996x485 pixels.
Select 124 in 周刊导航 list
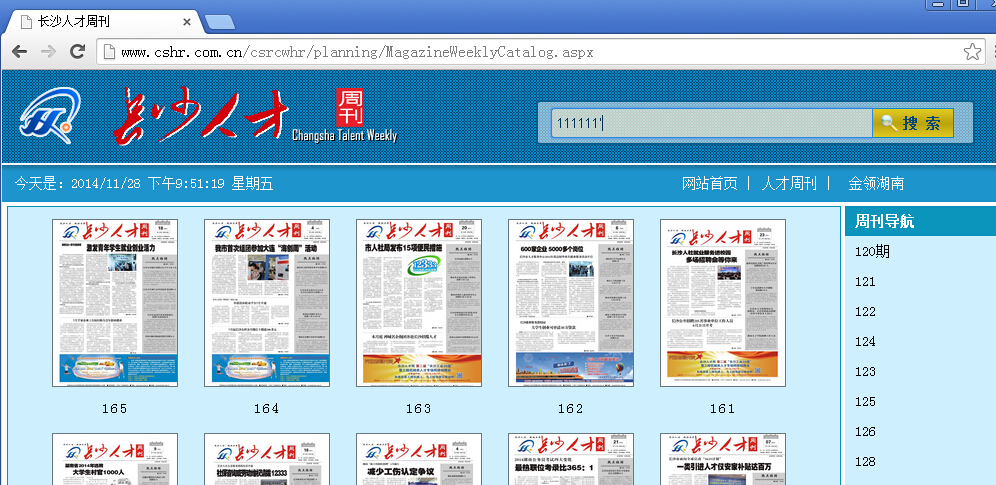coord(865,342)
